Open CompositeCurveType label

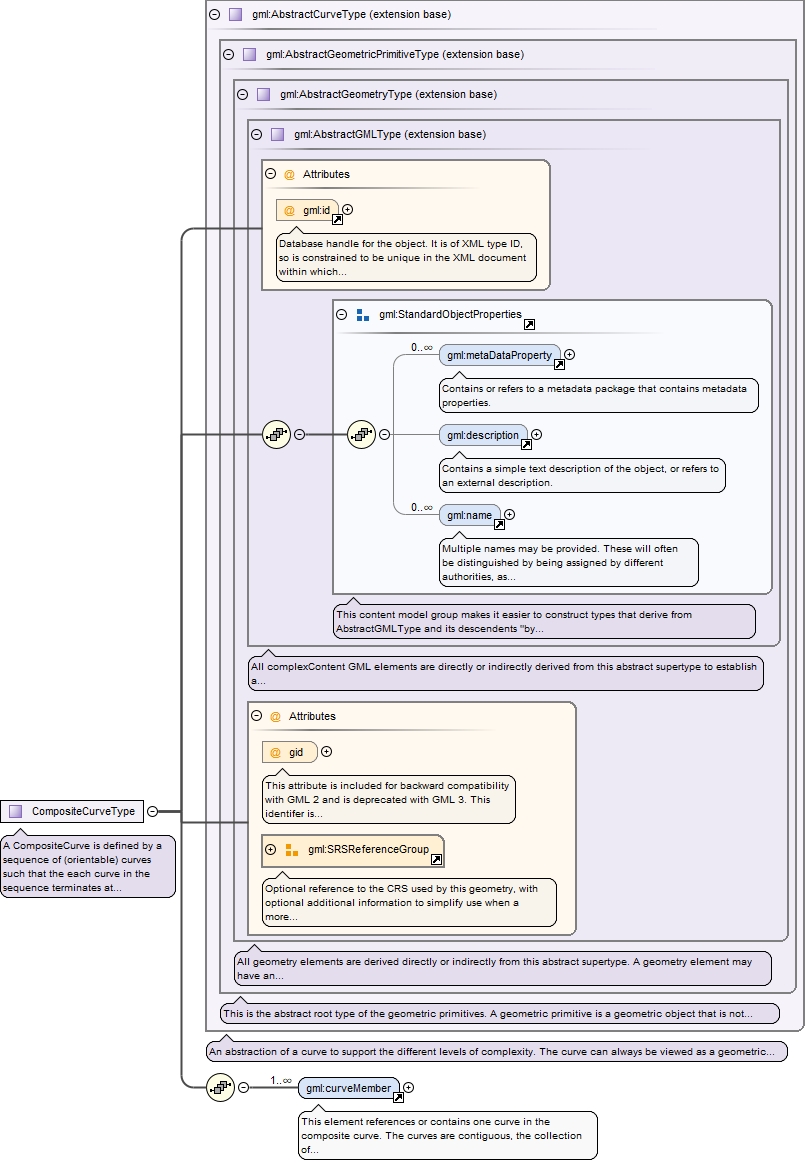[x=83, y=811]
